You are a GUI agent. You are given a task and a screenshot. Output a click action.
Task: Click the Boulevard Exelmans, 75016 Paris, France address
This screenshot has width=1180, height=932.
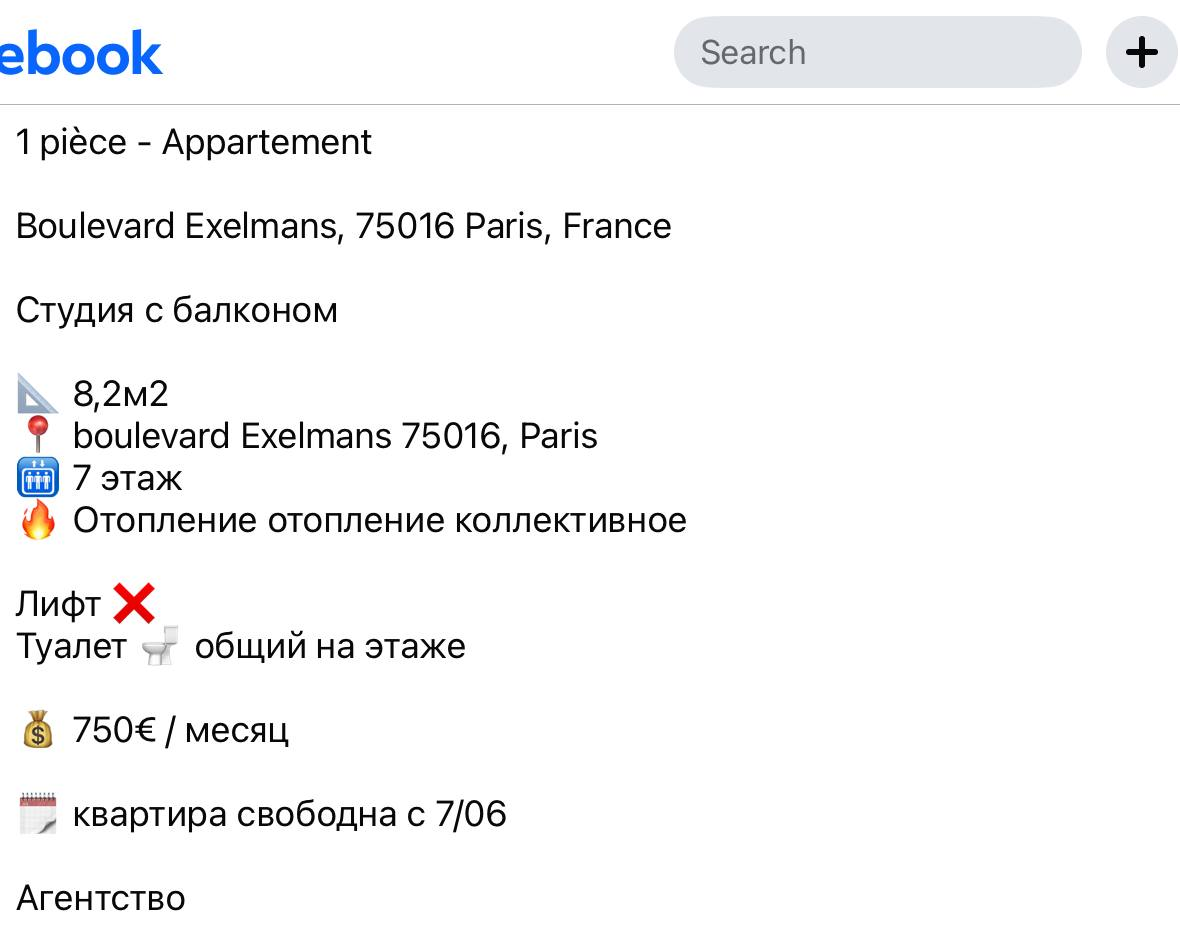tap(344, 226)
